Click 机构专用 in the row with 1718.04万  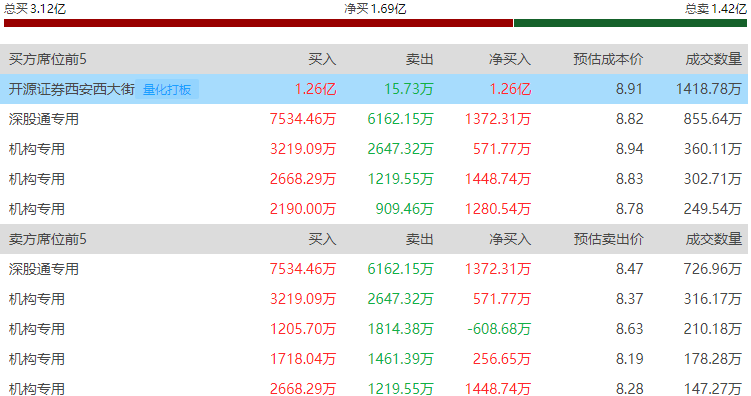[36, 359]
